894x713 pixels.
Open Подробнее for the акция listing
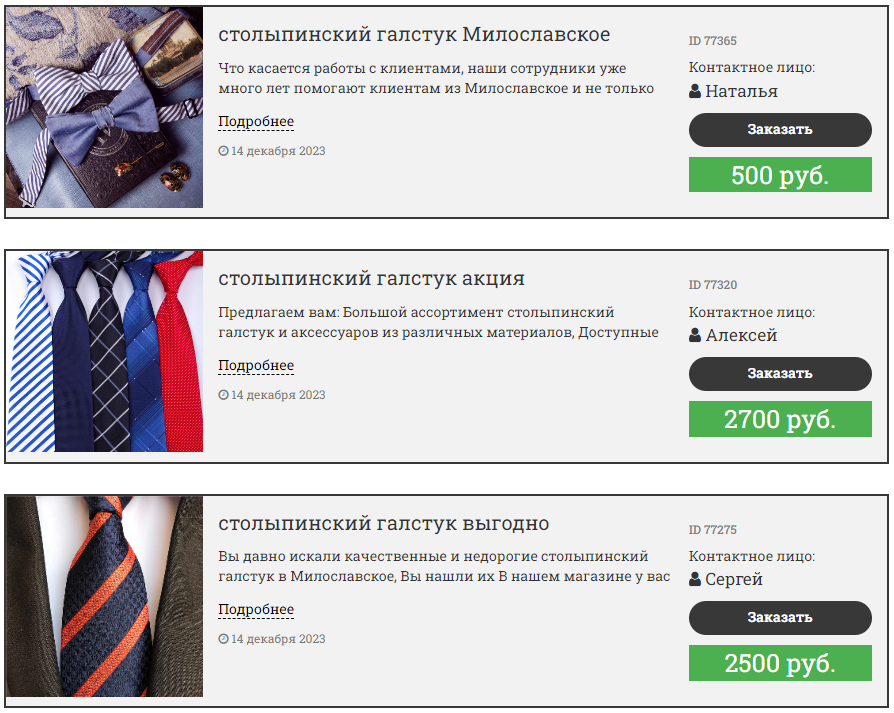pyautogui.click(x=256, y=365)
